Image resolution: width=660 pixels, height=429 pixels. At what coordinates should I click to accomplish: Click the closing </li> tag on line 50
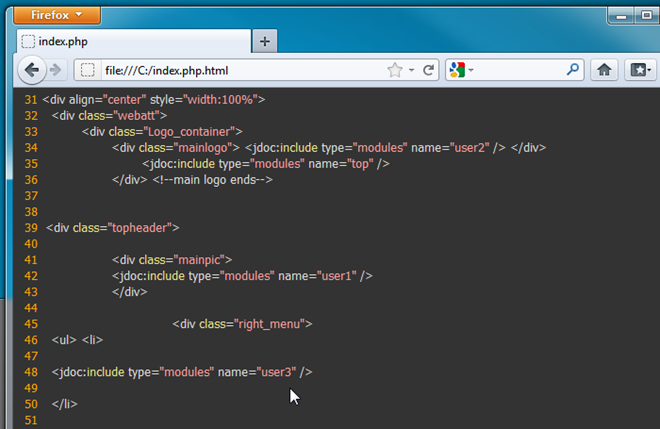pos(64,404)
